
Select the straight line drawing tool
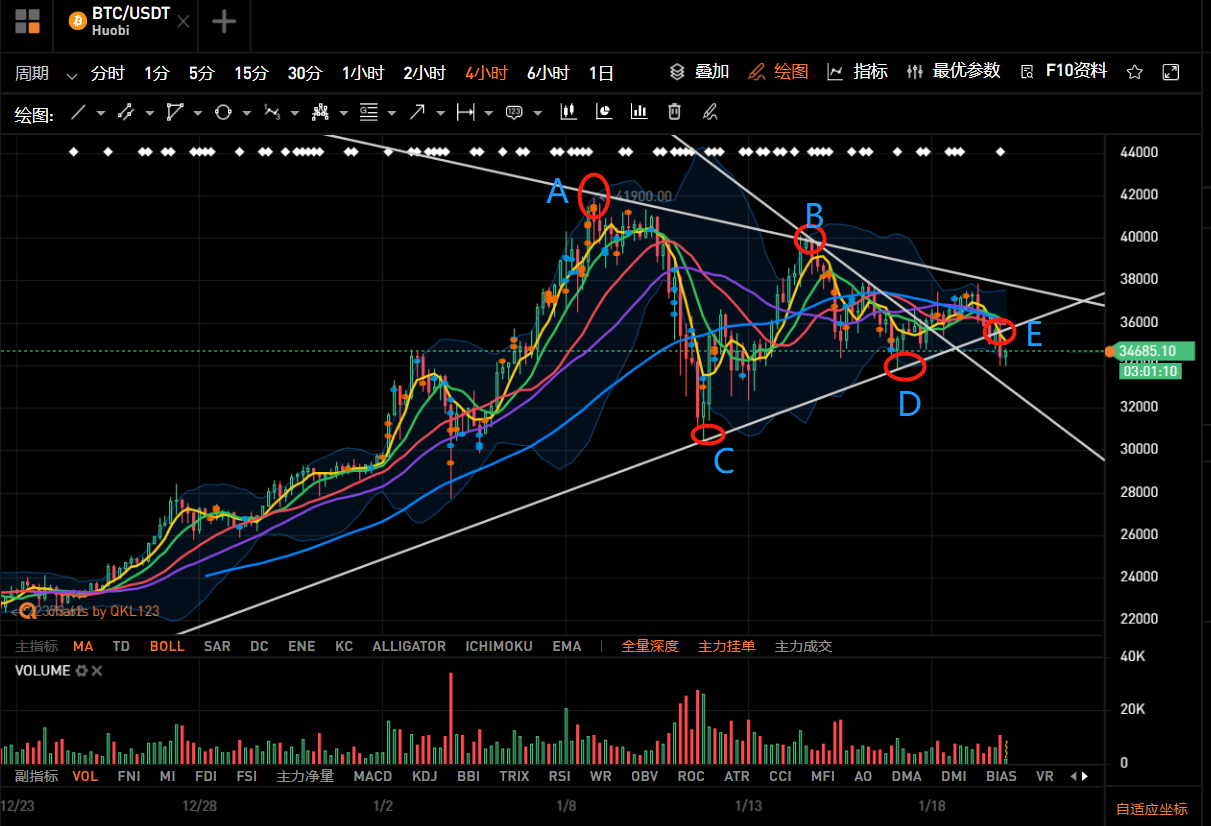click(78, 113)
